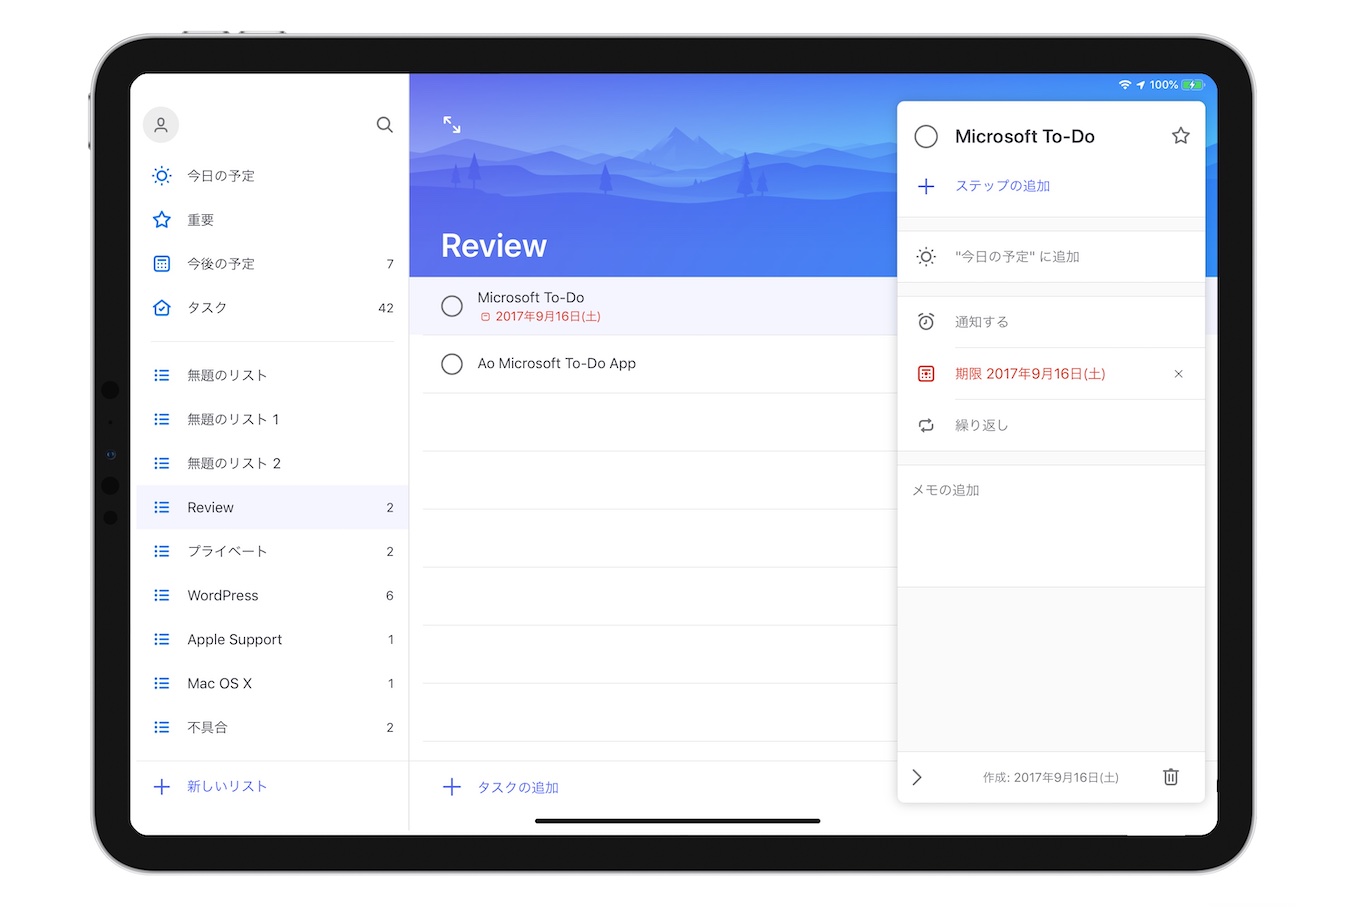1360x907 pixels.
Task: Set recurrence via 繰り返し
Action: point(1051,426)
